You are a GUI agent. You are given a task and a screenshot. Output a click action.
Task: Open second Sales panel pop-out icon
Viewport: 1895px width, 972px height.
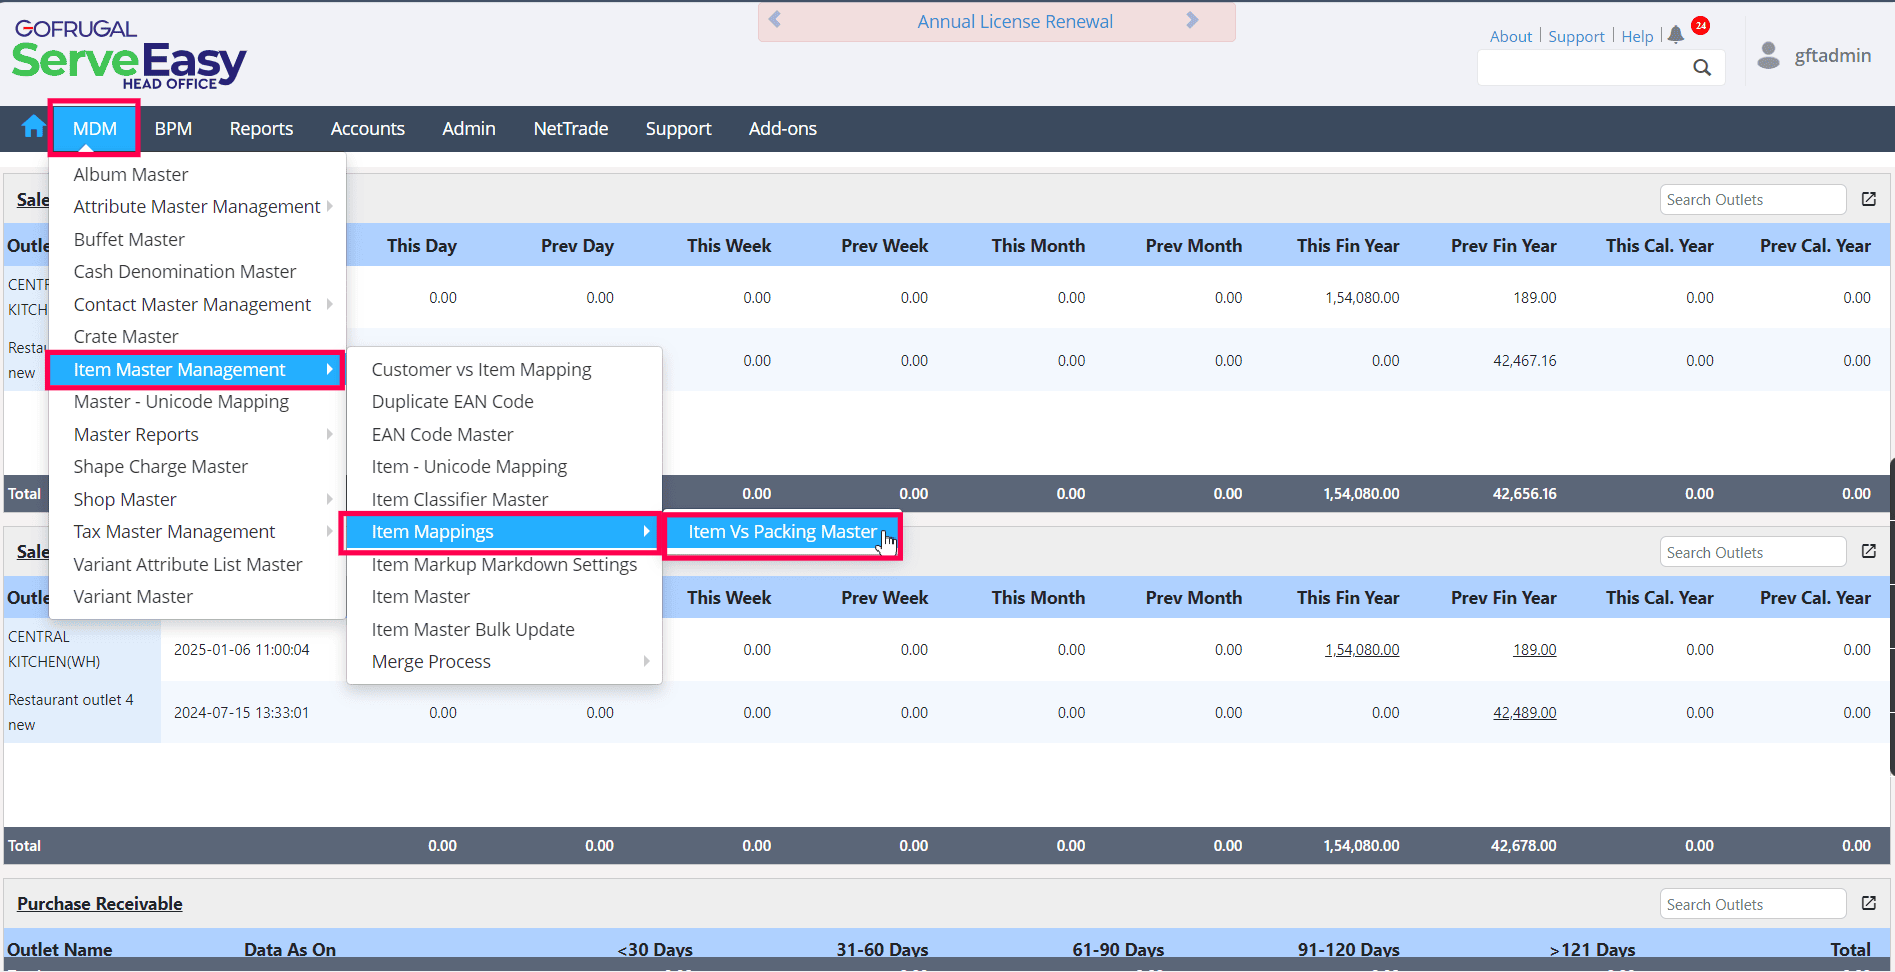[1869, 551]
